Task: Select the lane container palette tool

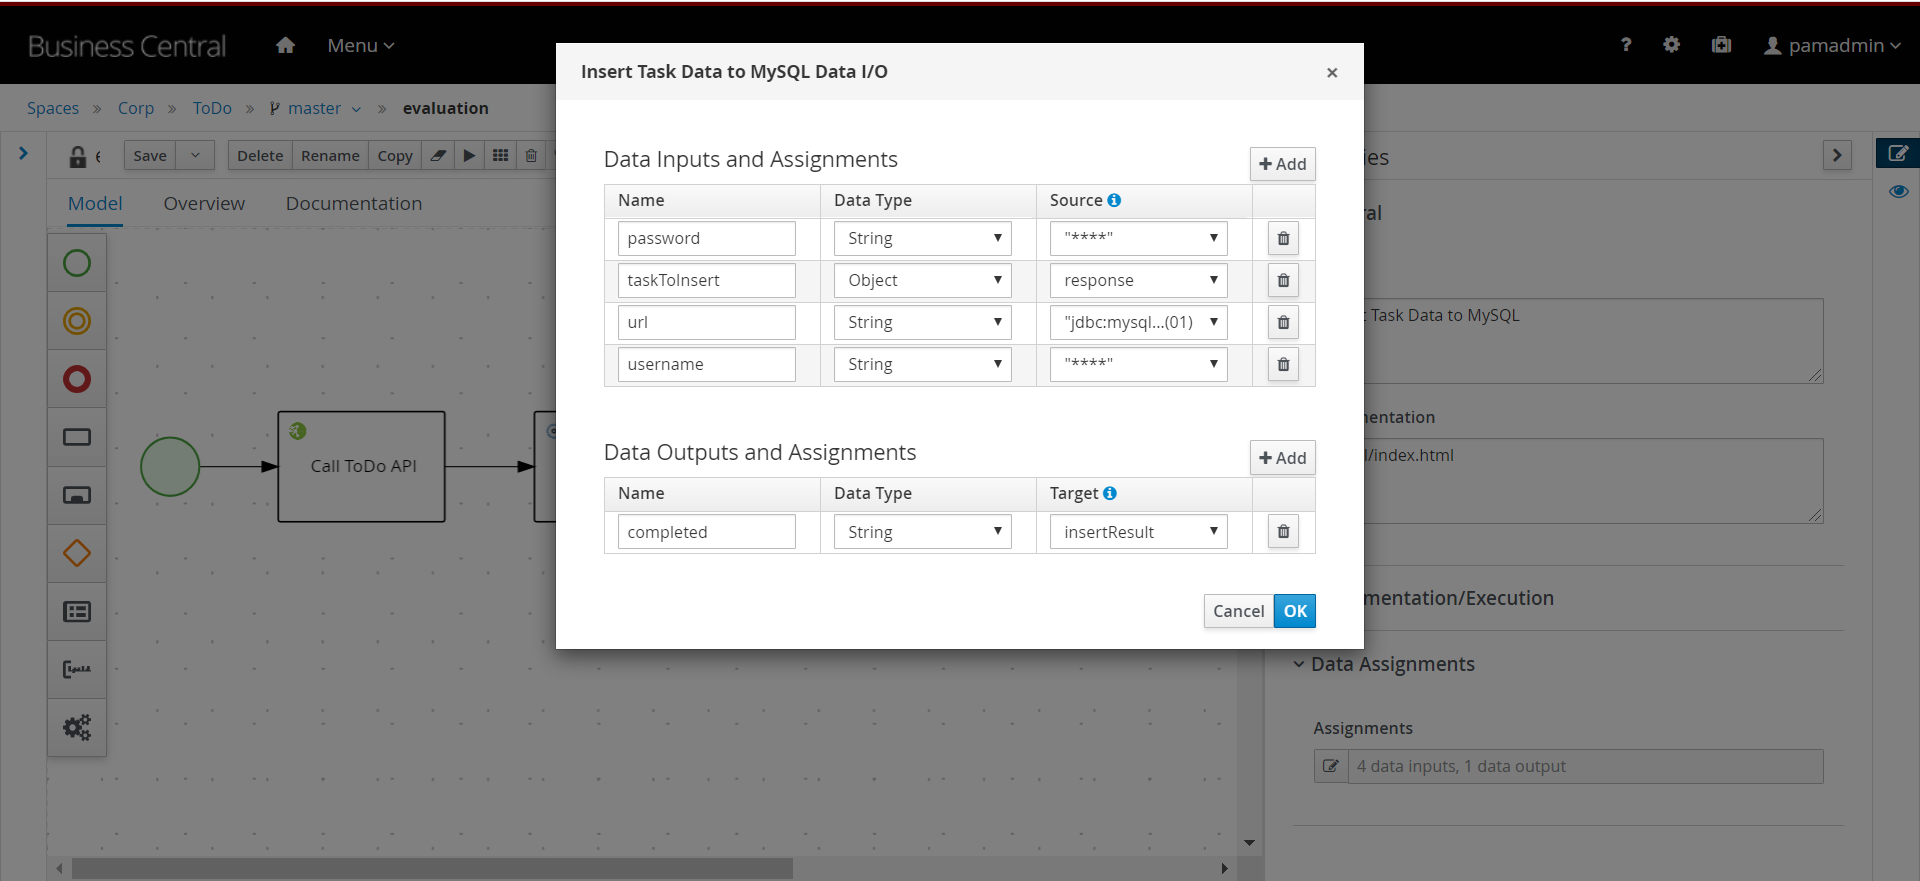Action: (77, 611)
